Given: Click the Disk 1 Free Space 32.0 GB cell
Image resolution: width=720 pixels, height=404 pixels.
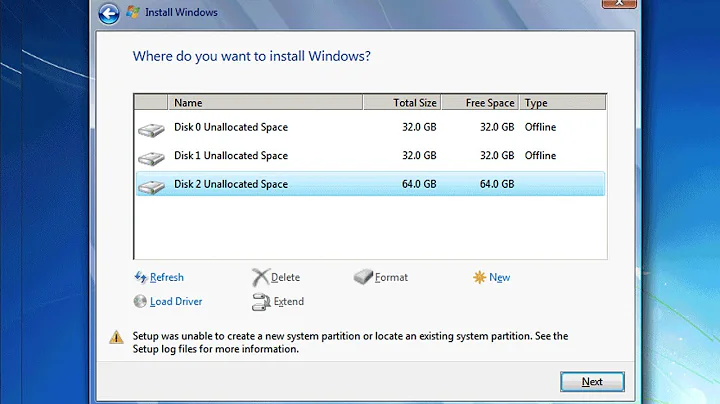Looking at the screenshot, I should [497, 156].
